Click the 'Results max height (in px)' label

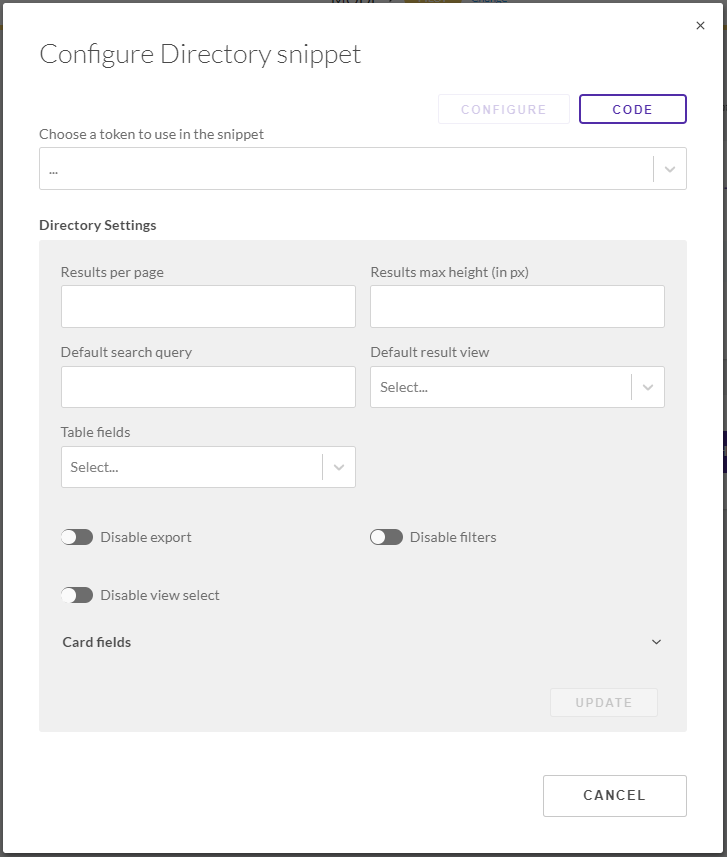tap(449, 272)
